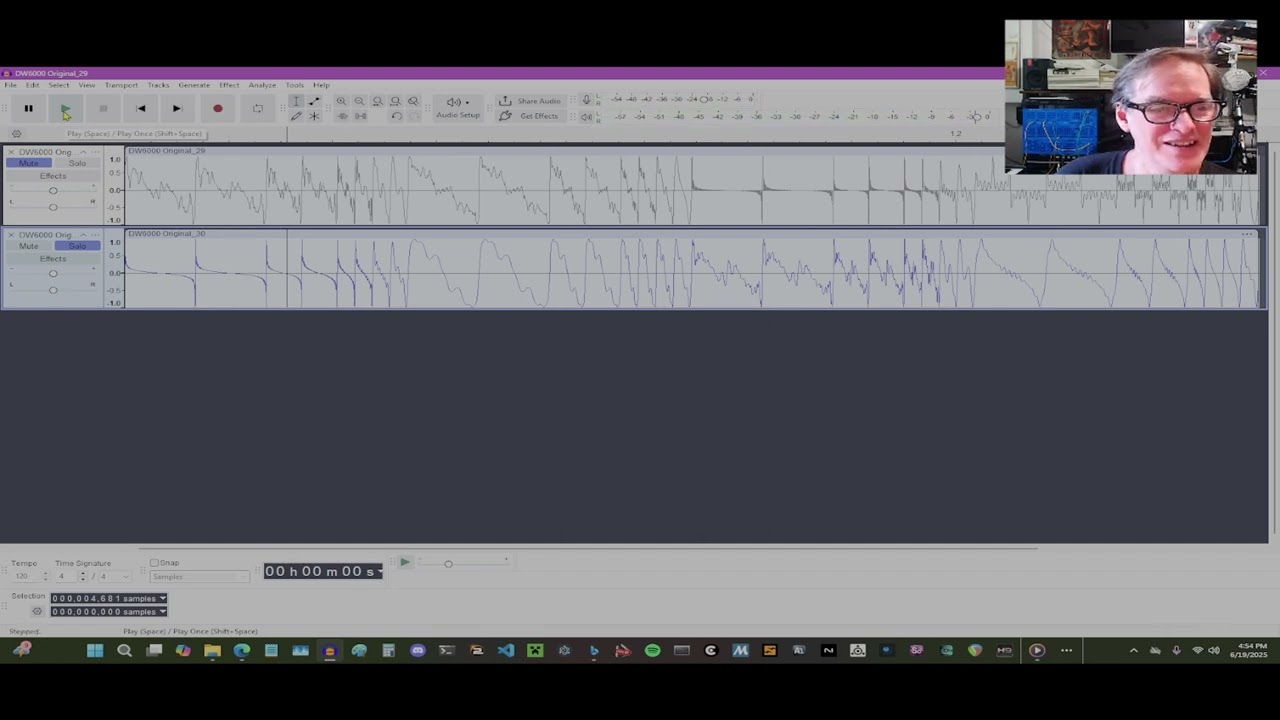Screen dimensions: 1280x720
Task: Collapse the DW6000 Original_29 track
Action: click(x=84, y=152)
